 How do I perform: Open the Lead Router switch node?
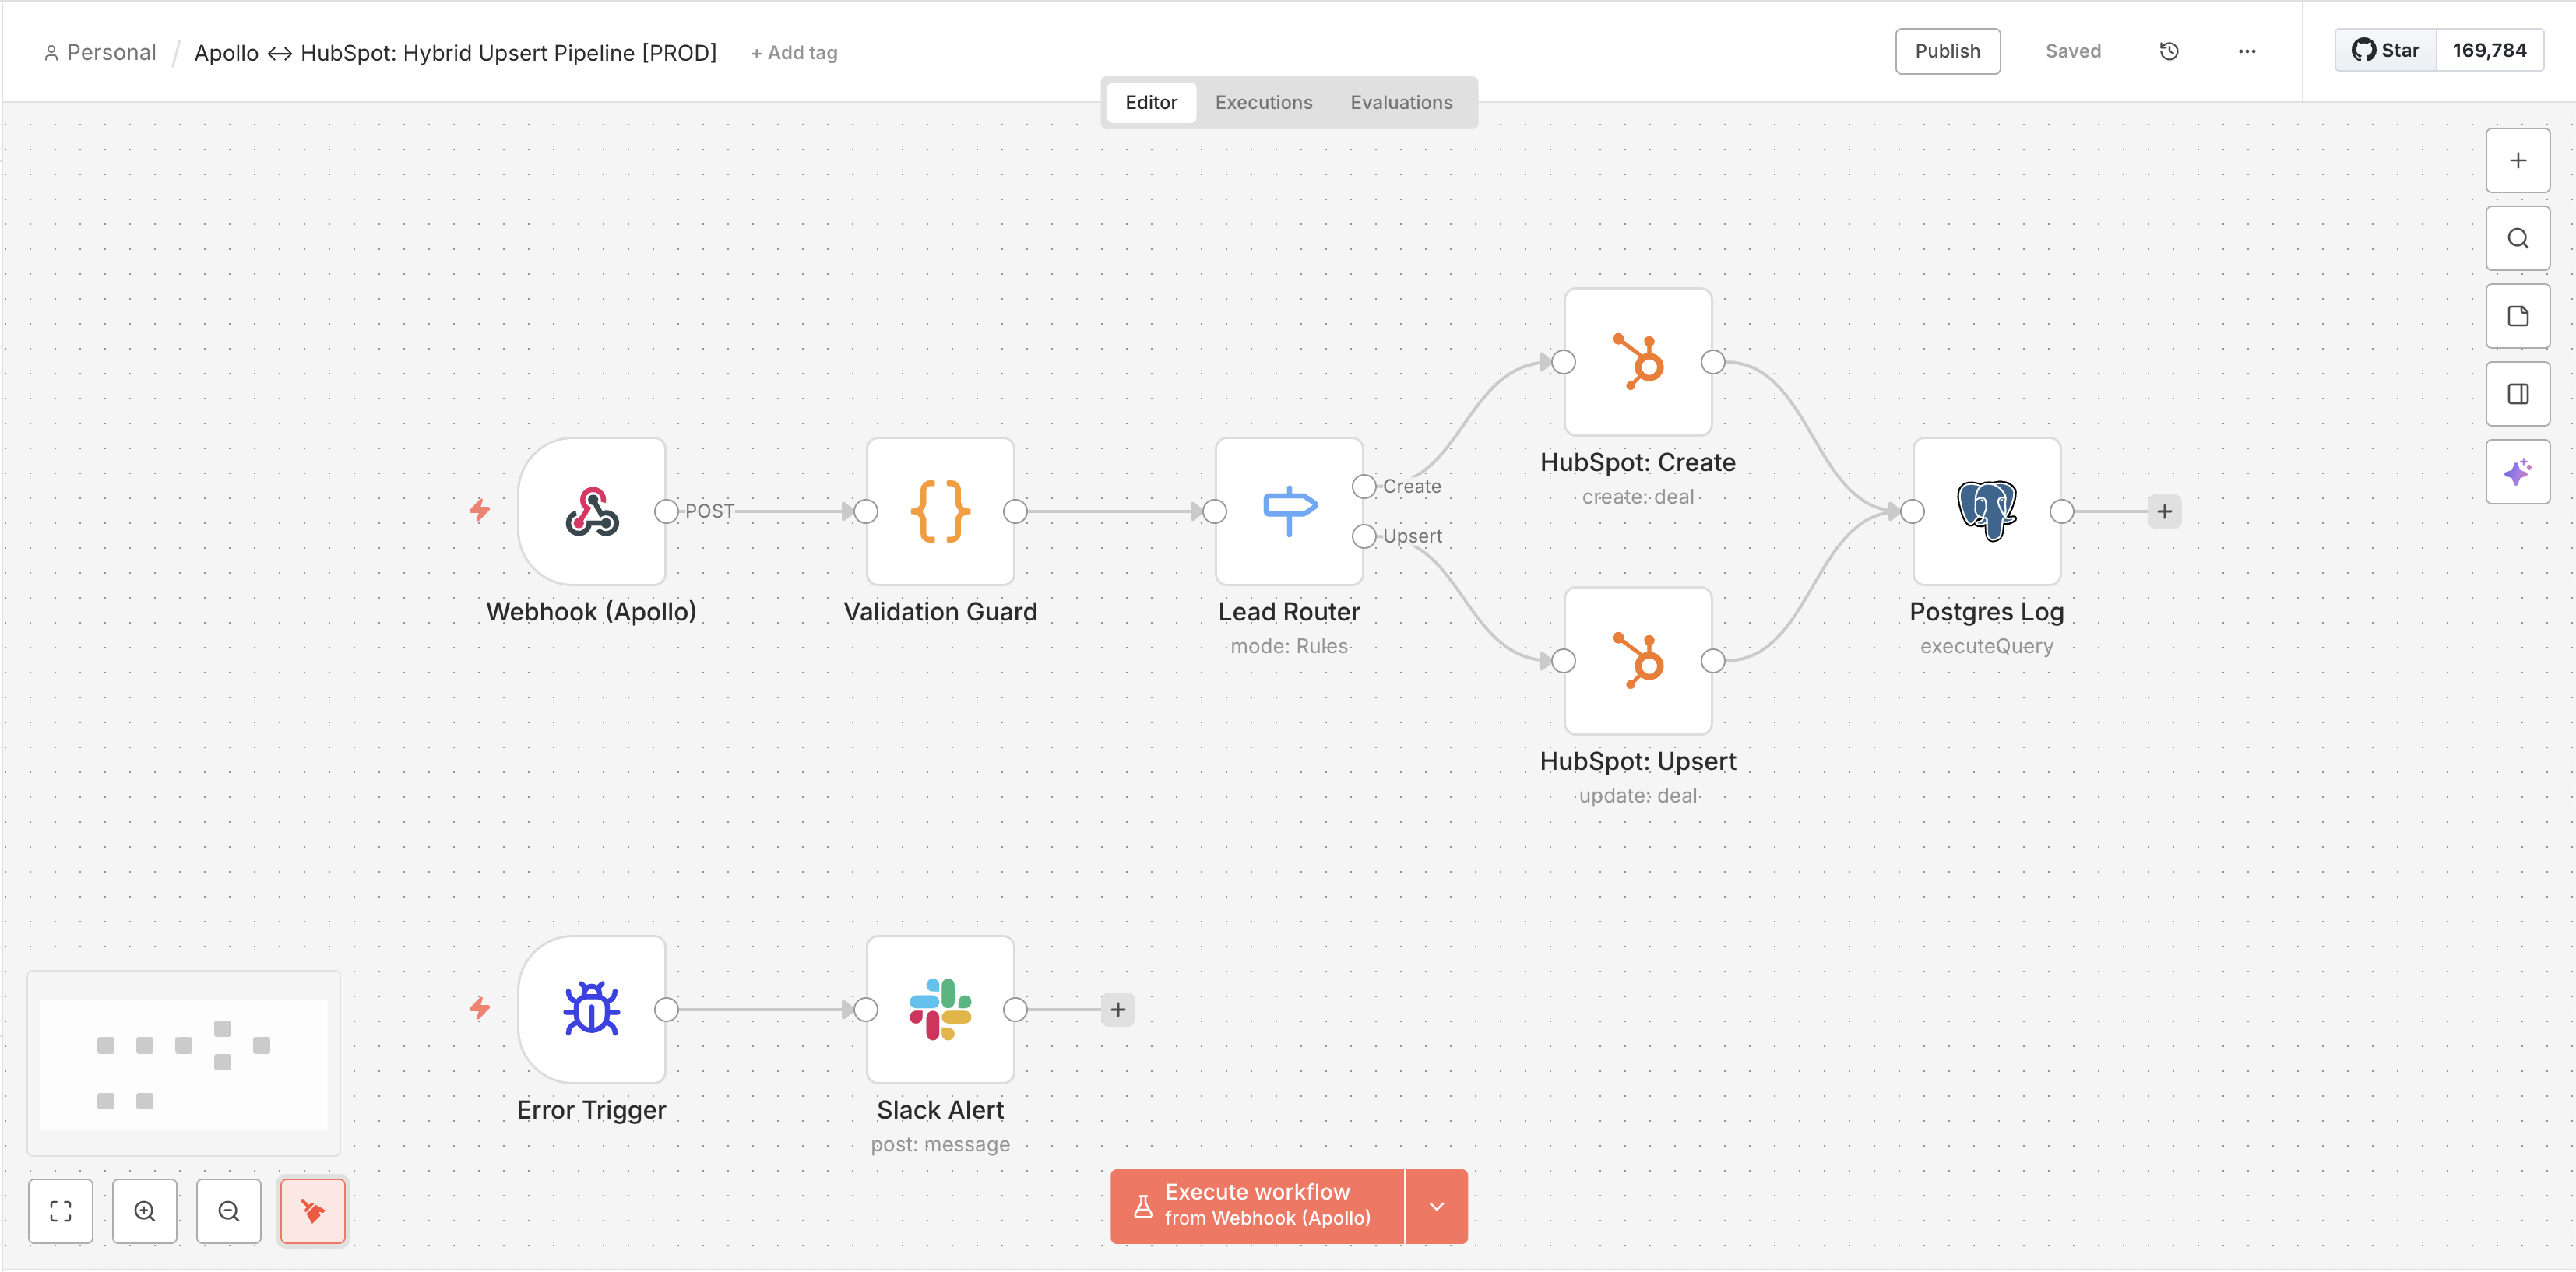(1289, 511)
